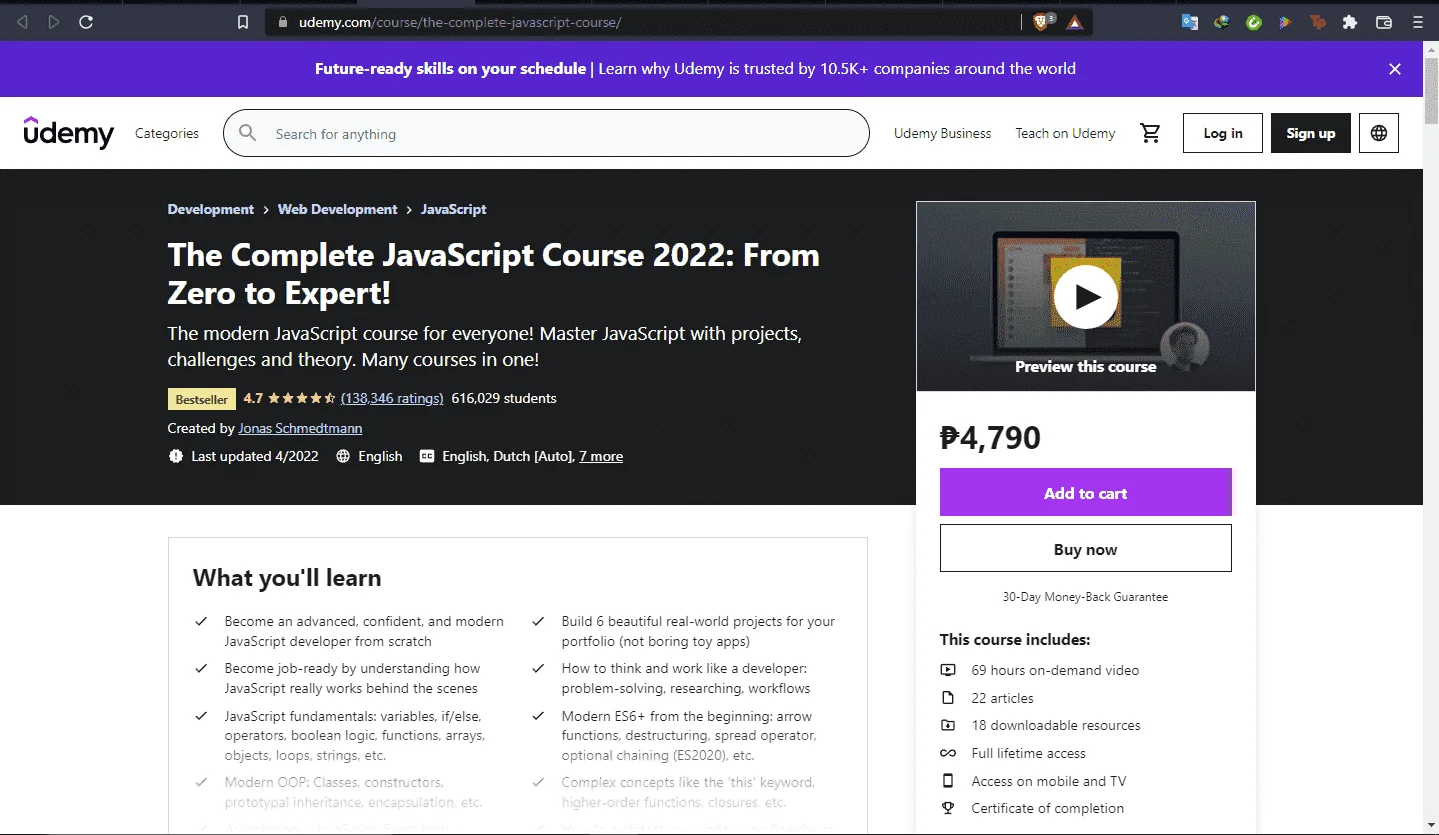Click 'How to think and work like a developer' point
1439x835 pixels.
coord(686,678)
